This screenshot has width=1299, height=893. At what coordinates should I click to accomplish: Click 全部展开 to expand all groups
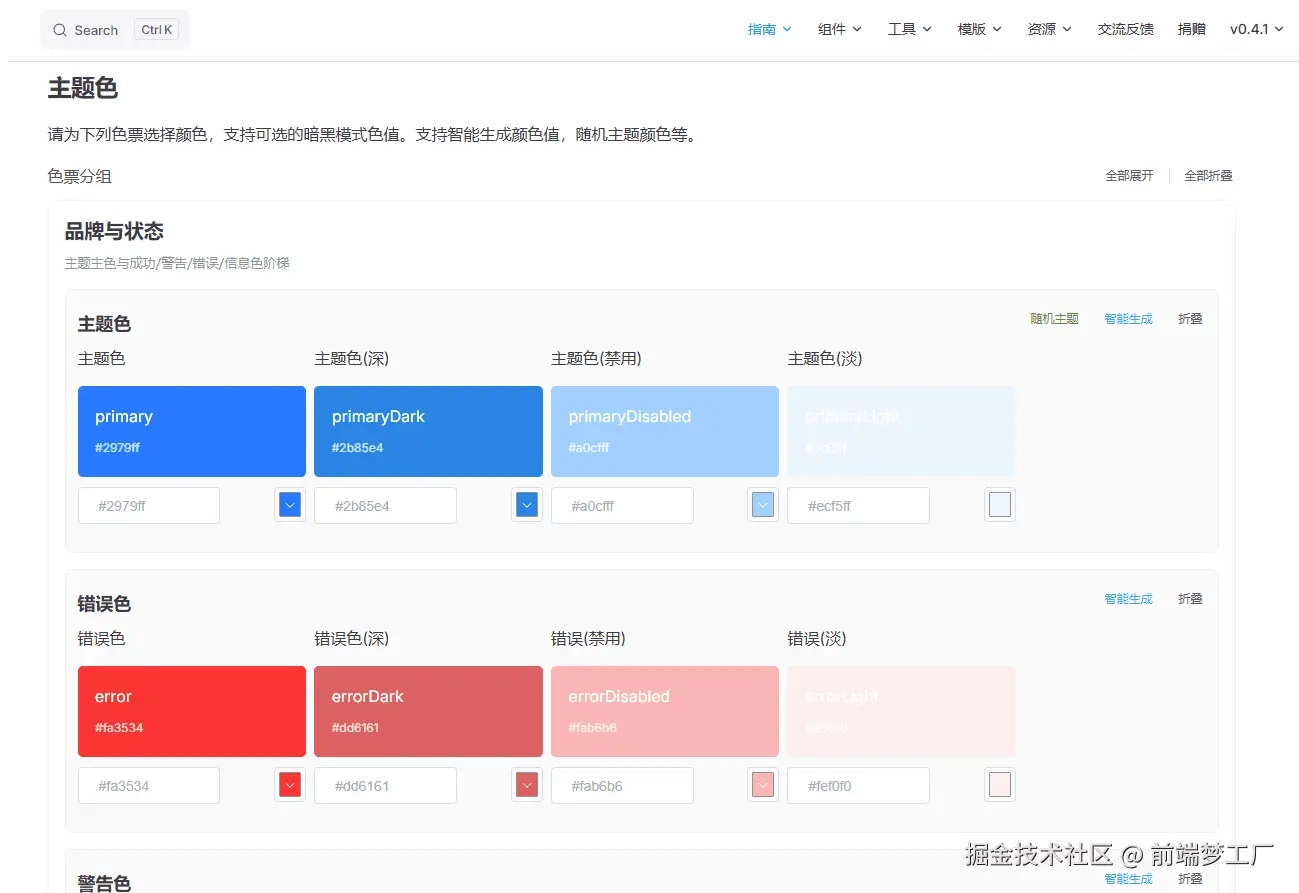point(1129,176)
